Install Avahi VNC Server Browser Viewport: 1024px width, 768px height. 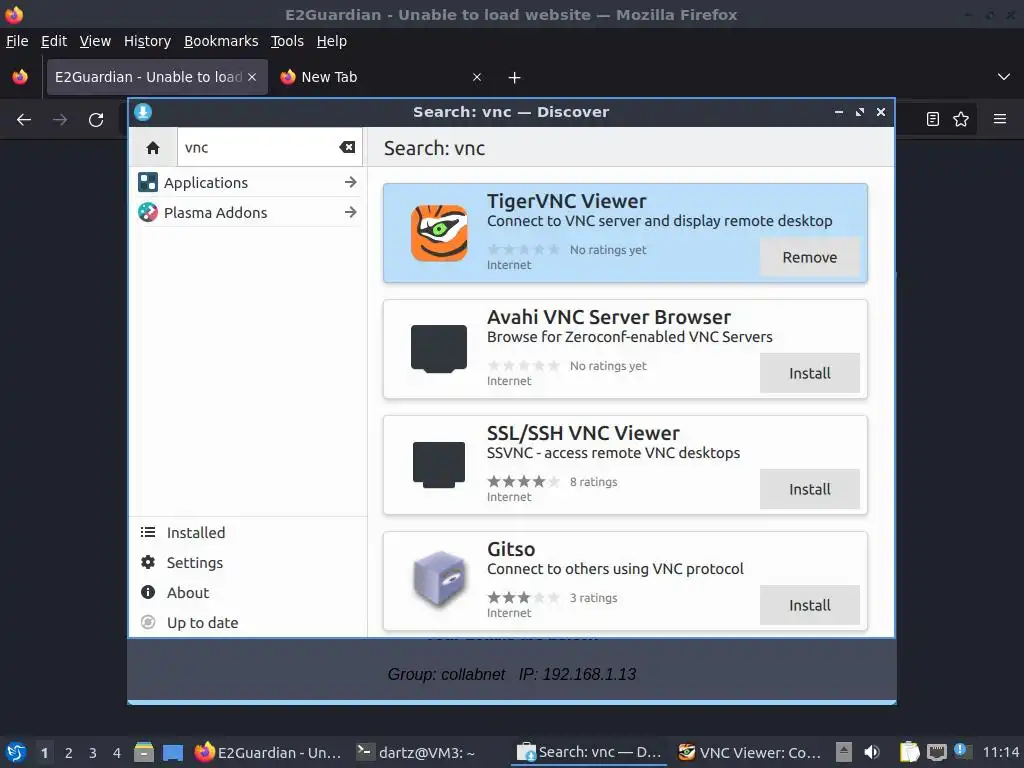pyautogui.click(x=810, y=373)
